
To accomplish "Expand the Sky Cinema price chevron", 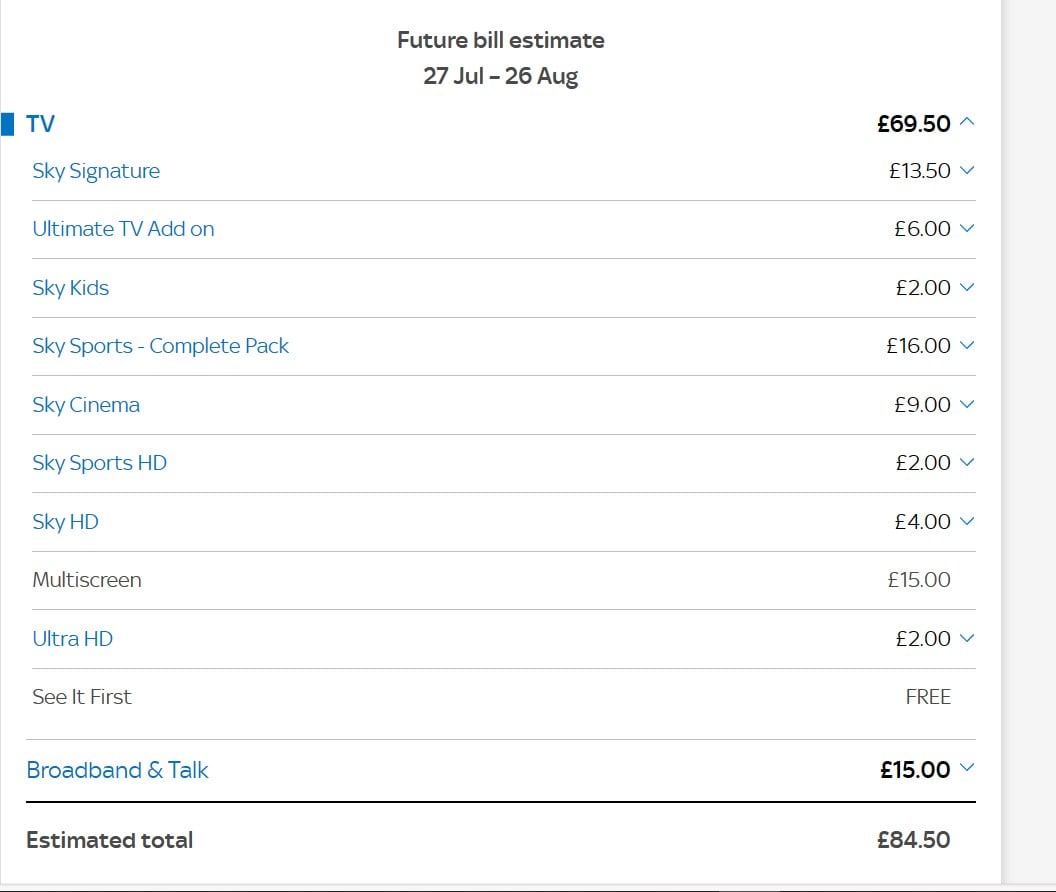I will pyautogui.click(x=967, y=404).
